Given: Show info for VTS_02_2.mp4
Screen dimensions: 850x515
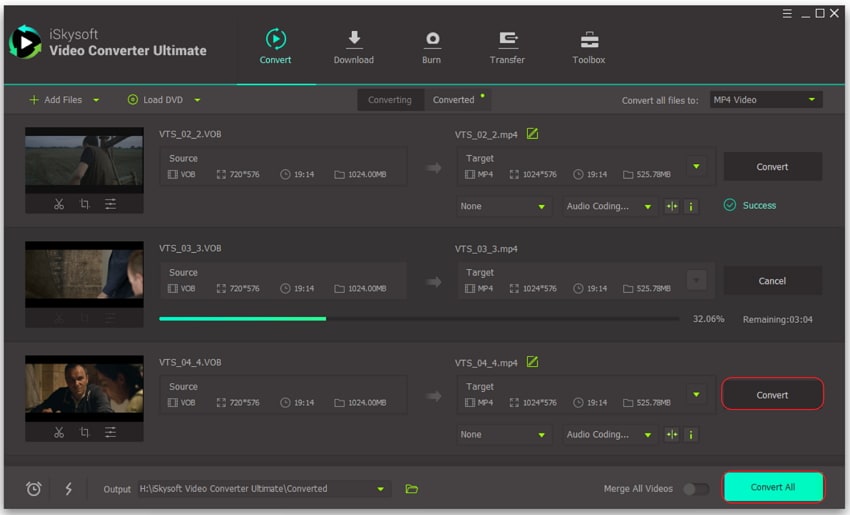Looking at the screenshot, I should coord(691,206).
